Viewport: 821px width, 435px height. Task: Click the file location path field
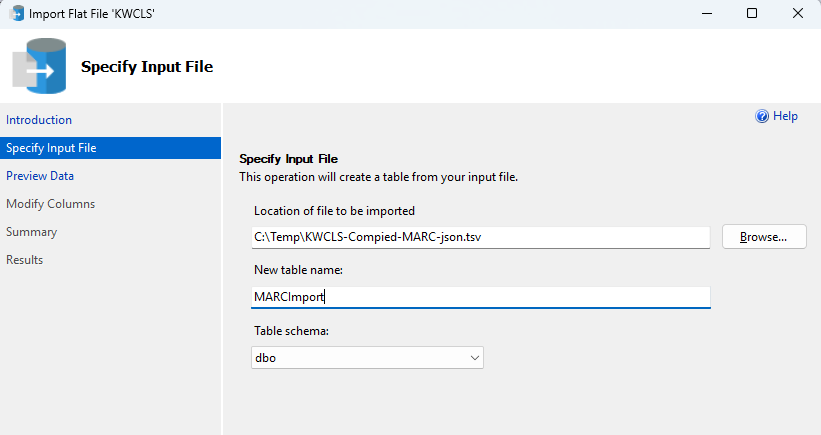pos(481,237)
